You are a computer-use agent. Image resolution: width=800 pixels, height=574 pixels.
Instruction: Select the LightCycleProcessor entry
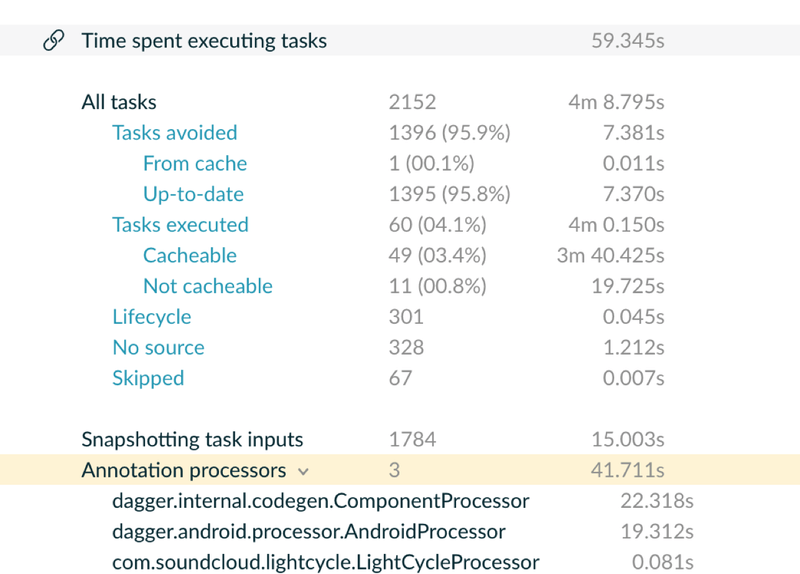326,562
